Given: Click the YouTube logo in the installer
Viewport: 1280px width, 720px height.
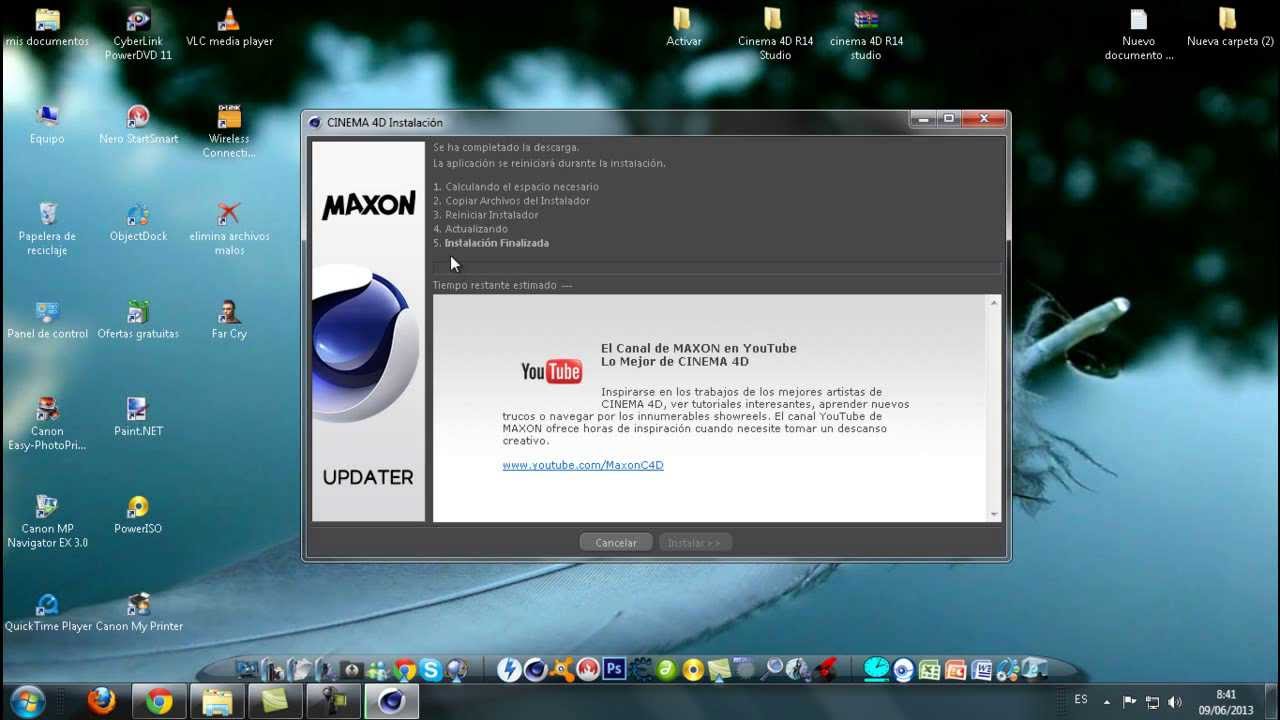Looking at the screenshot, I should (551, 372).
